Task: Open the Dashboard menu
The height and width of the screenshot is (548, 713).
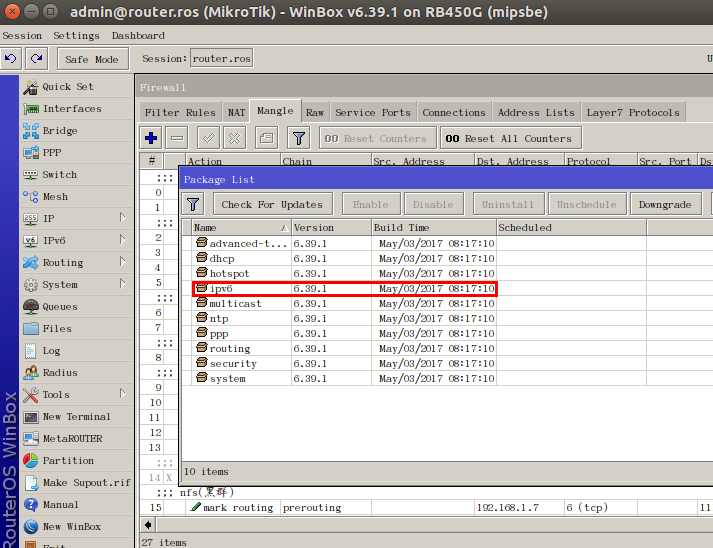Action: tap(138, 35)
